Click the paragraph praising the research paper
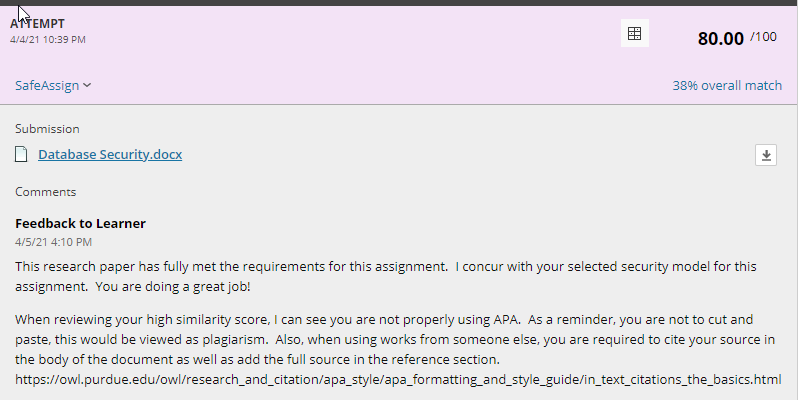 click(x=386, y=276)
